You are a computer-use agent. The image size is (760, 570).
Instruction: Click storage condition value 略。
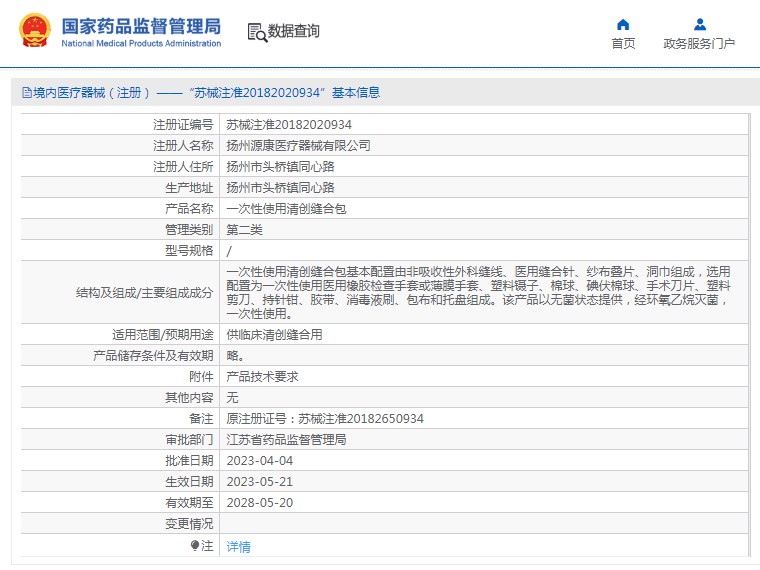[235, 356]
